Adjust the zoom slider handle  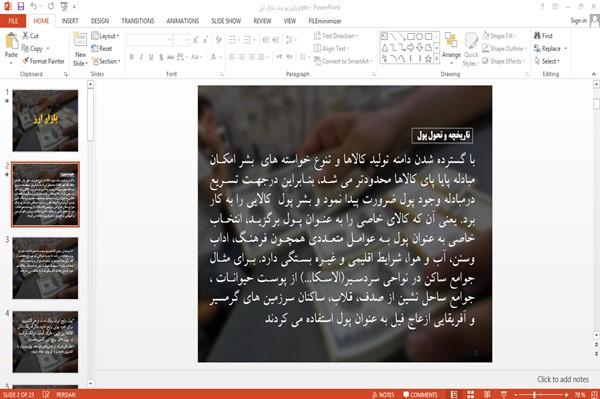point(534,394)
